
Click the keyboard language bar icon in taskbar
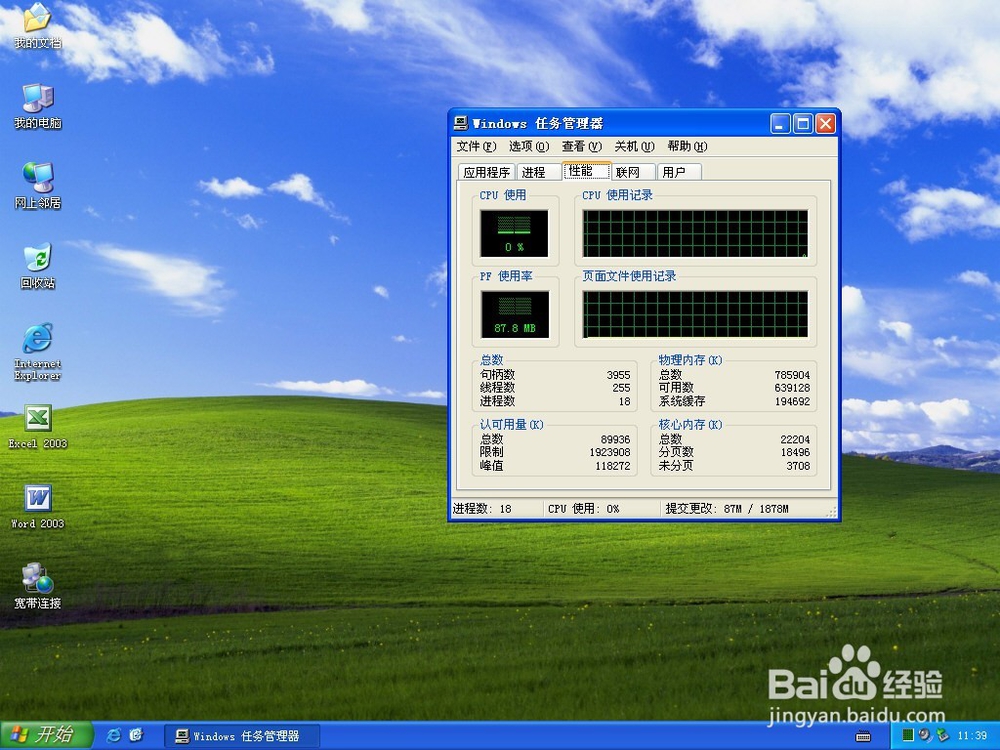pyautogui.click(x=863, y=737)
